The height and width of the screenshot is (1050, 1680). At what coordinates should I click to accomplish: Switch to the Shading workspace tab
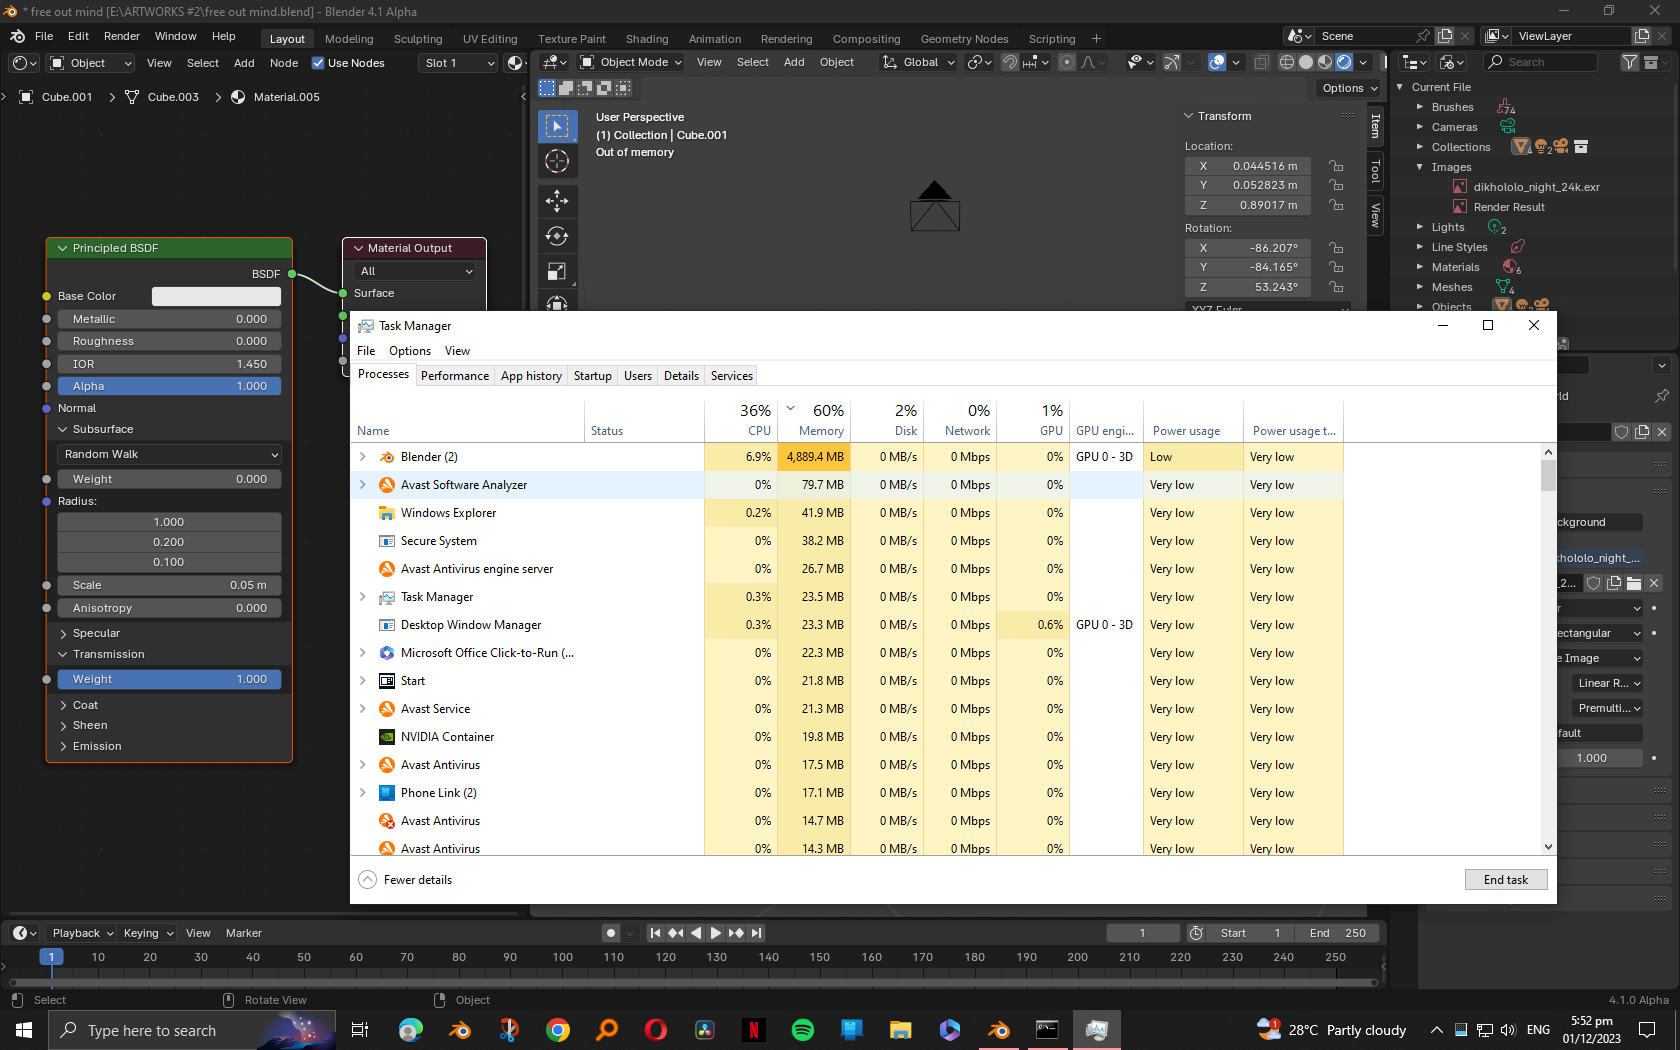coord(647,39)
